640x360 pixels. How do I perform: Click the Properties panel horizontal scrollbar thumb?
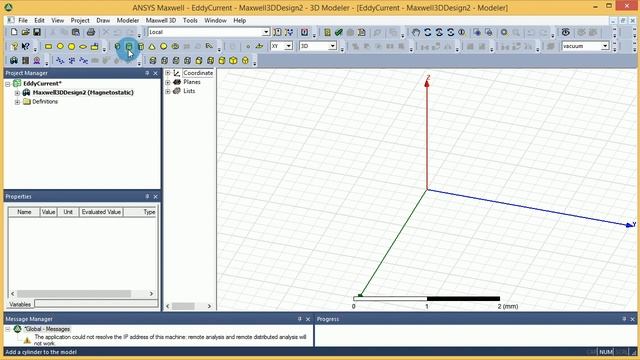[74, 293]
